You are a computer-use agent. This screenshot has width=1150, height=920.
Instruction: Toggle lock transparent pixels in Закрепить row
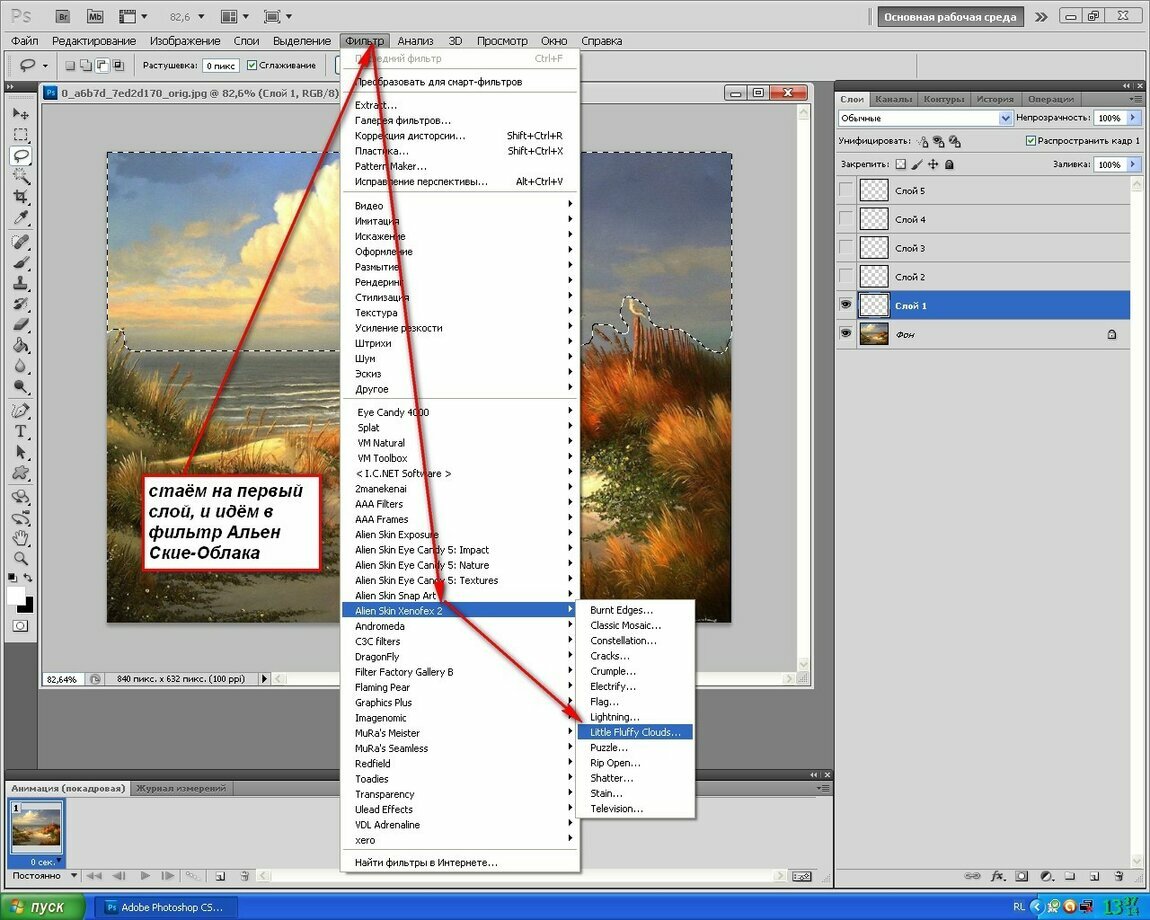click(901, 164)
